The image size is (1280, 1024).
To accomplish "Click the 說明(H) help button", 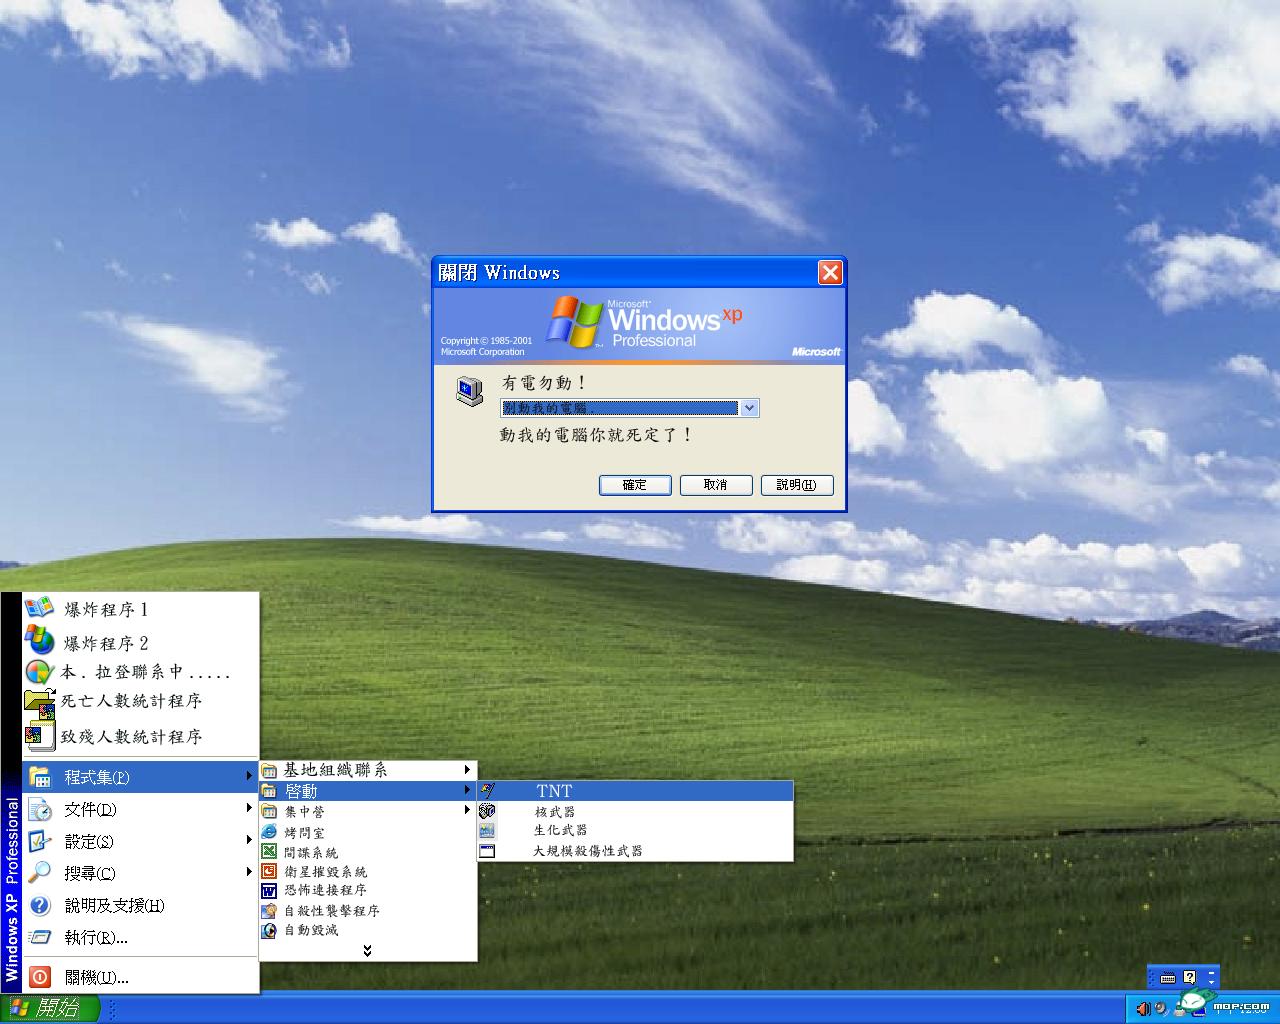I will (797, 485).
